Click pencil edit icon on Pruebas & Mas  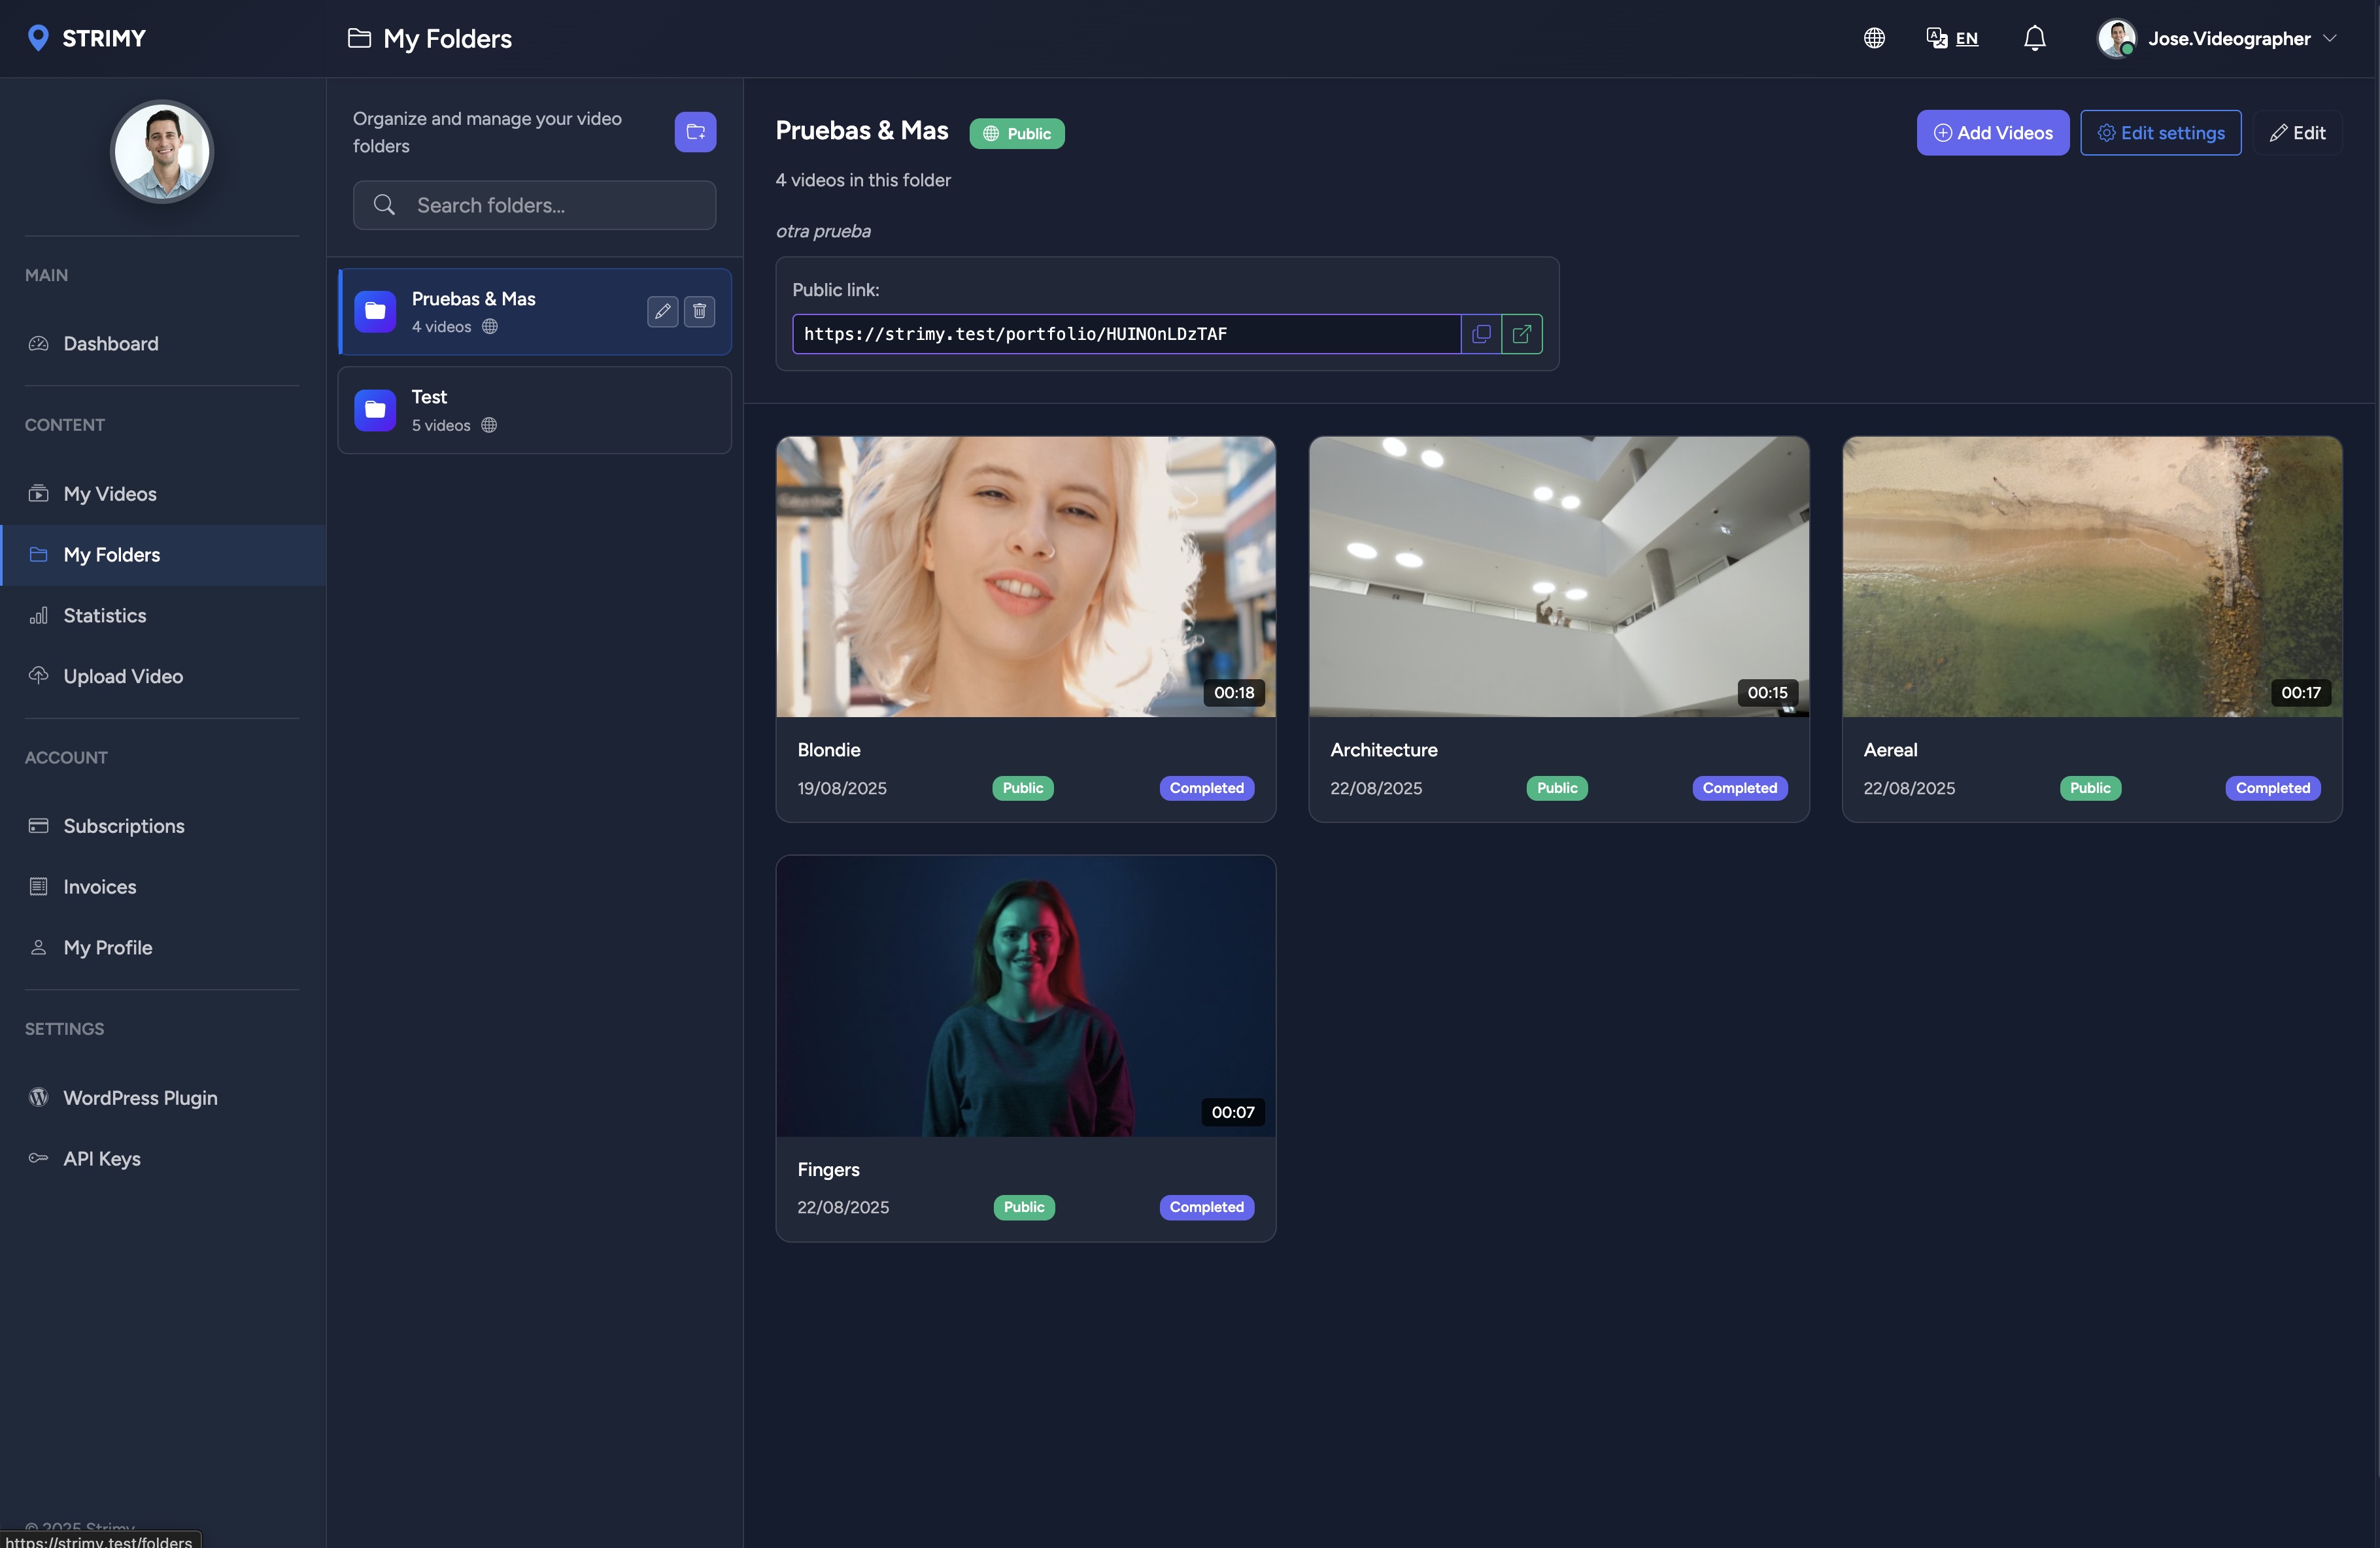coord(662,311)
